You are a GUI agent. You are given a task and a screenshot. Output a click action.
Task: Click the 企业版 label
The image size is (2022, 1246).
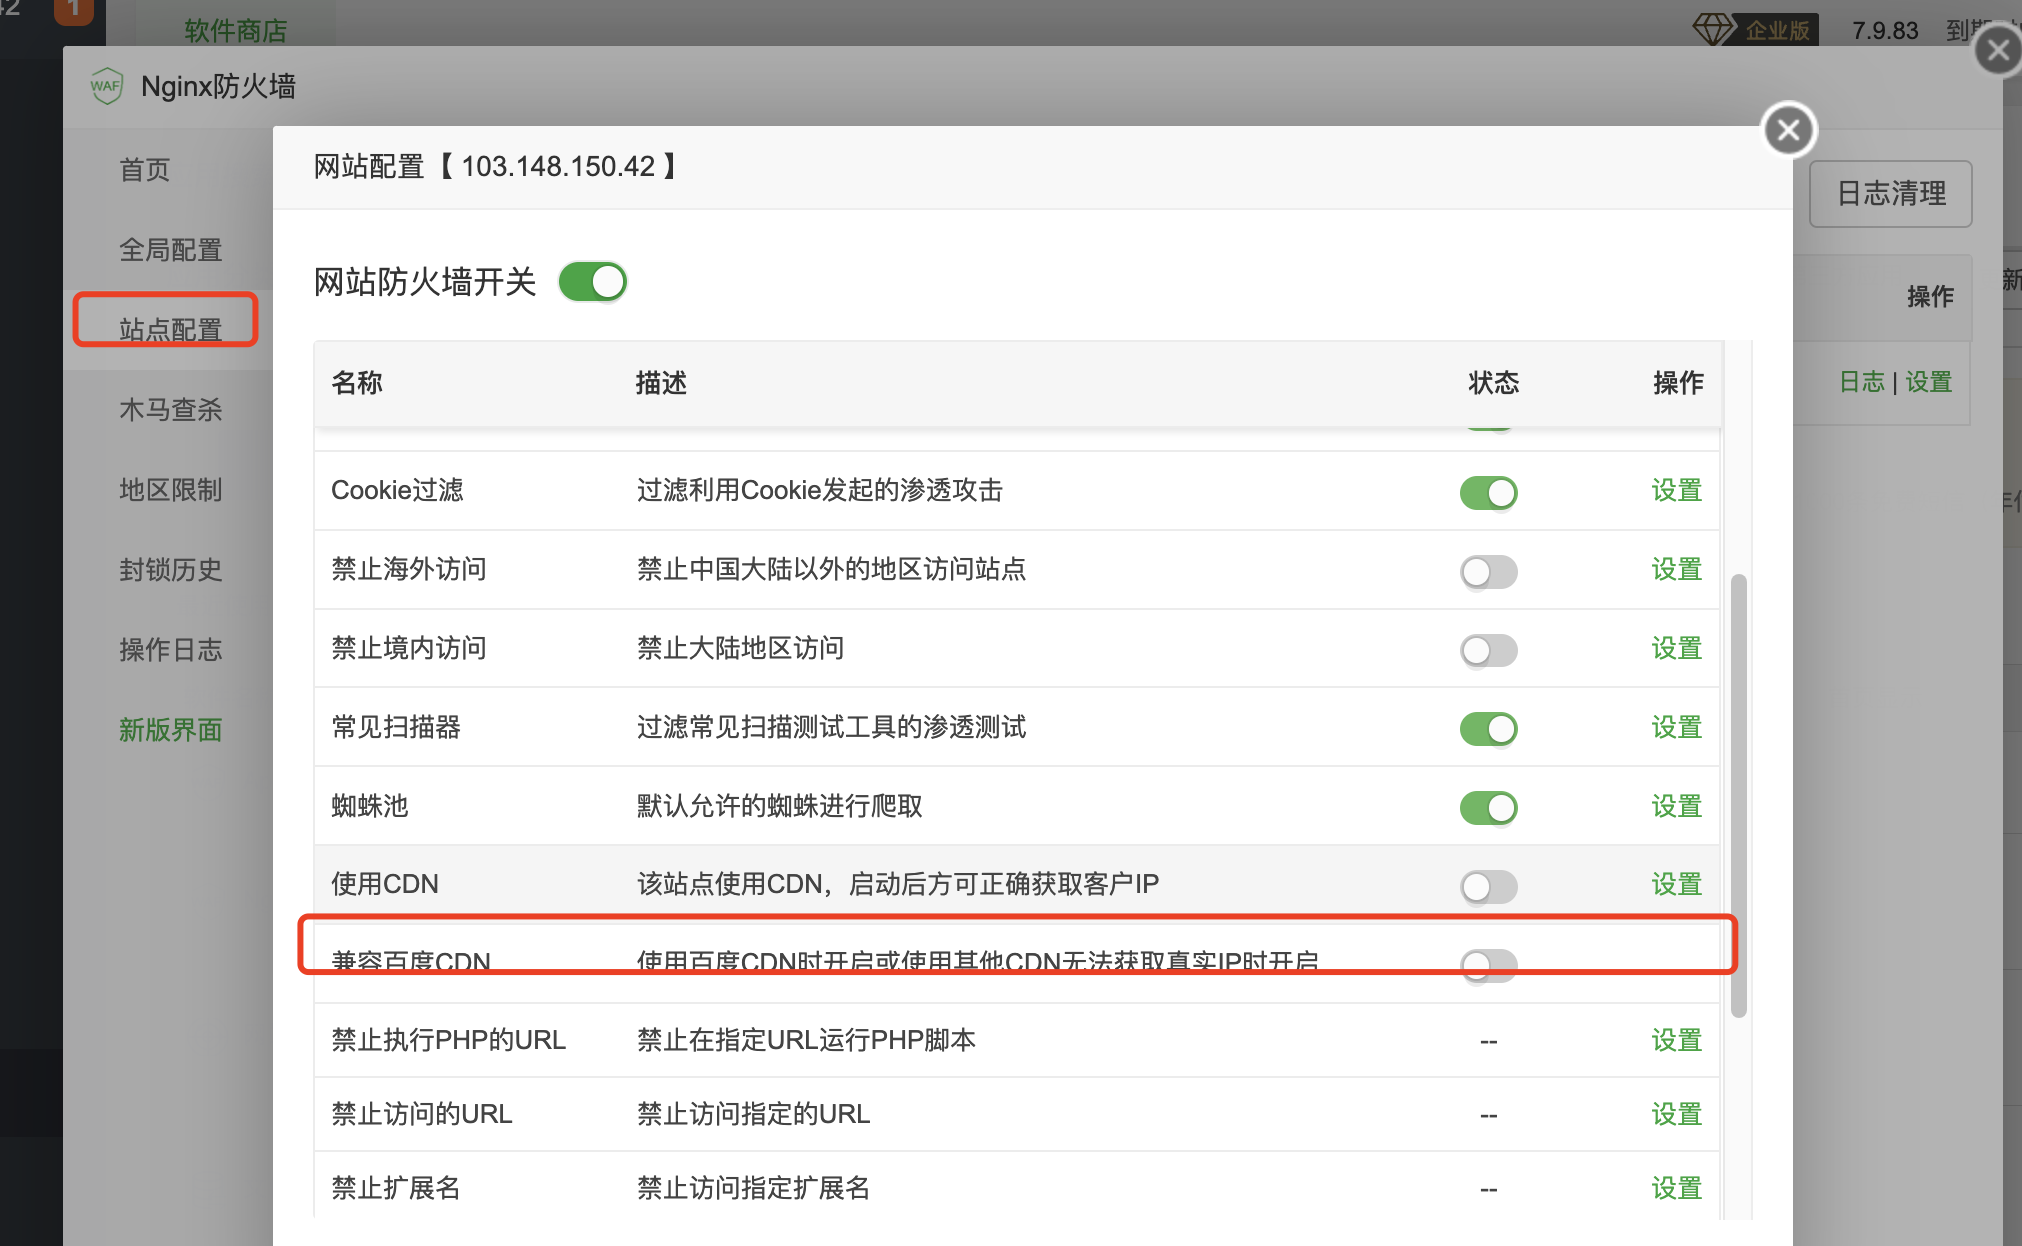(x=1777, y=31)
